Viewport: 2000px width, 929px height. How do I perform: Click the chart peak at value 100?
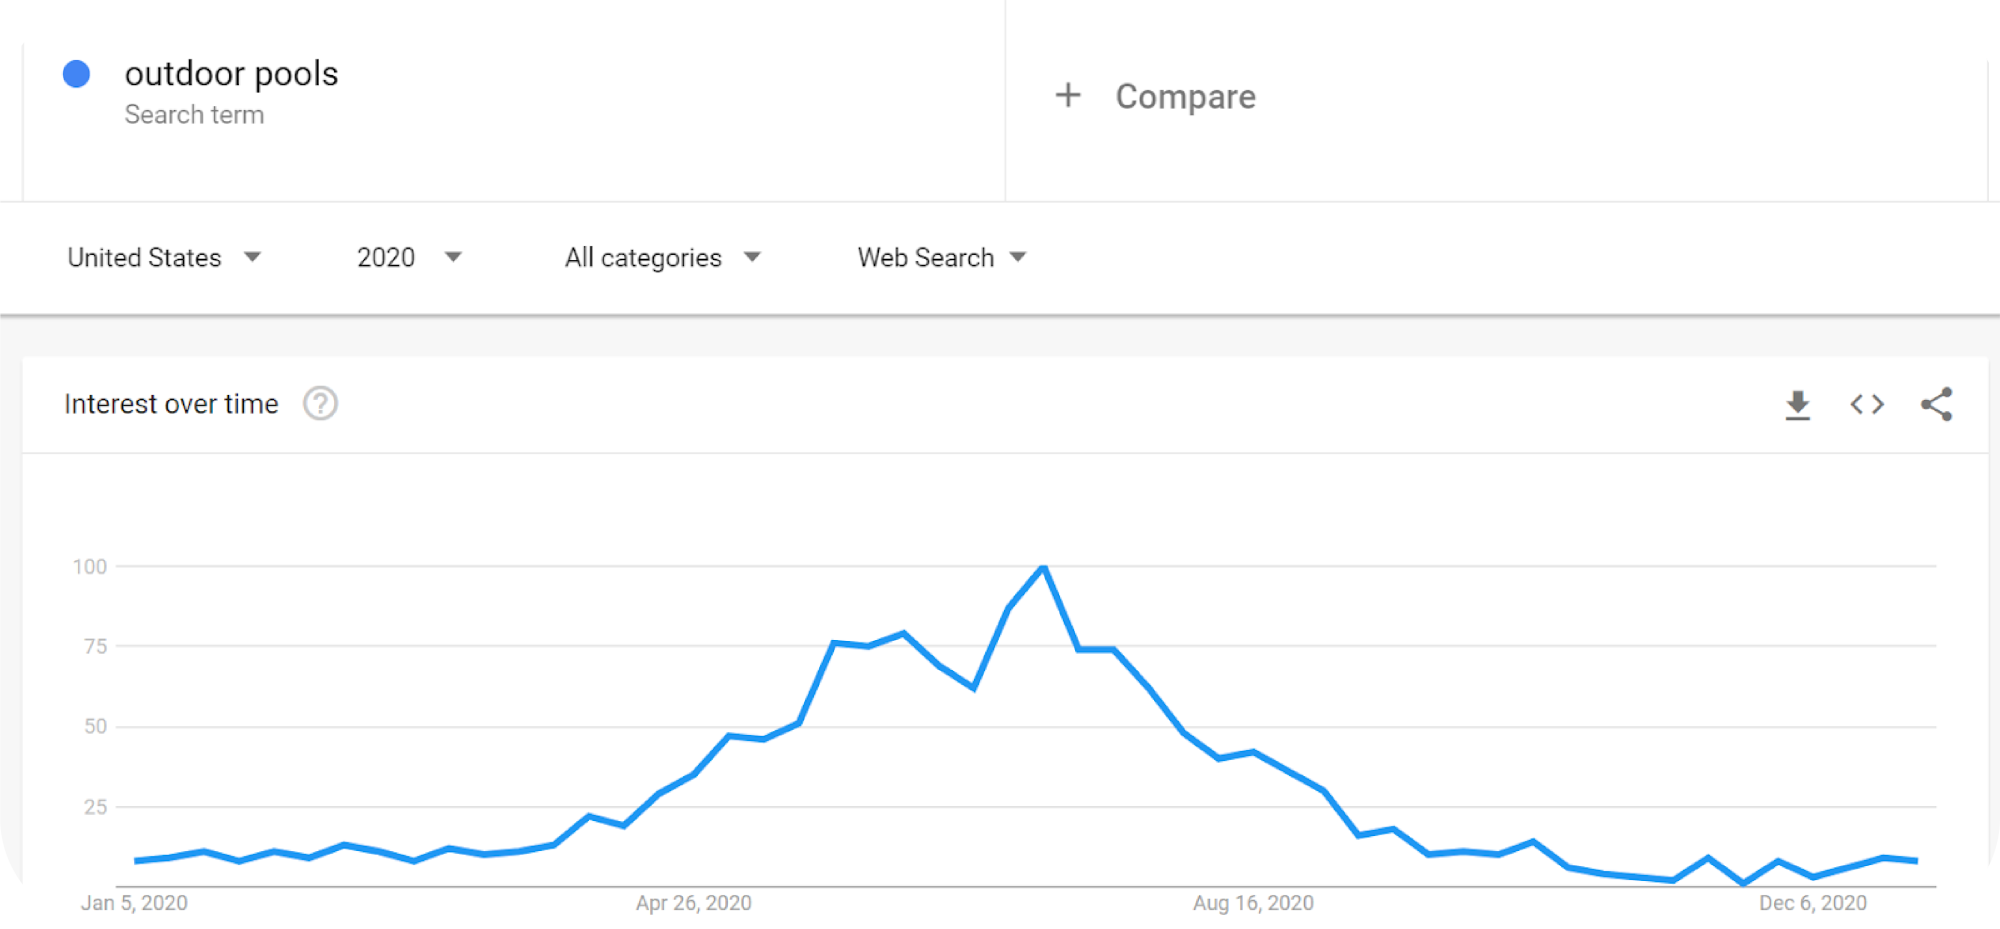tap(1043, 568)
